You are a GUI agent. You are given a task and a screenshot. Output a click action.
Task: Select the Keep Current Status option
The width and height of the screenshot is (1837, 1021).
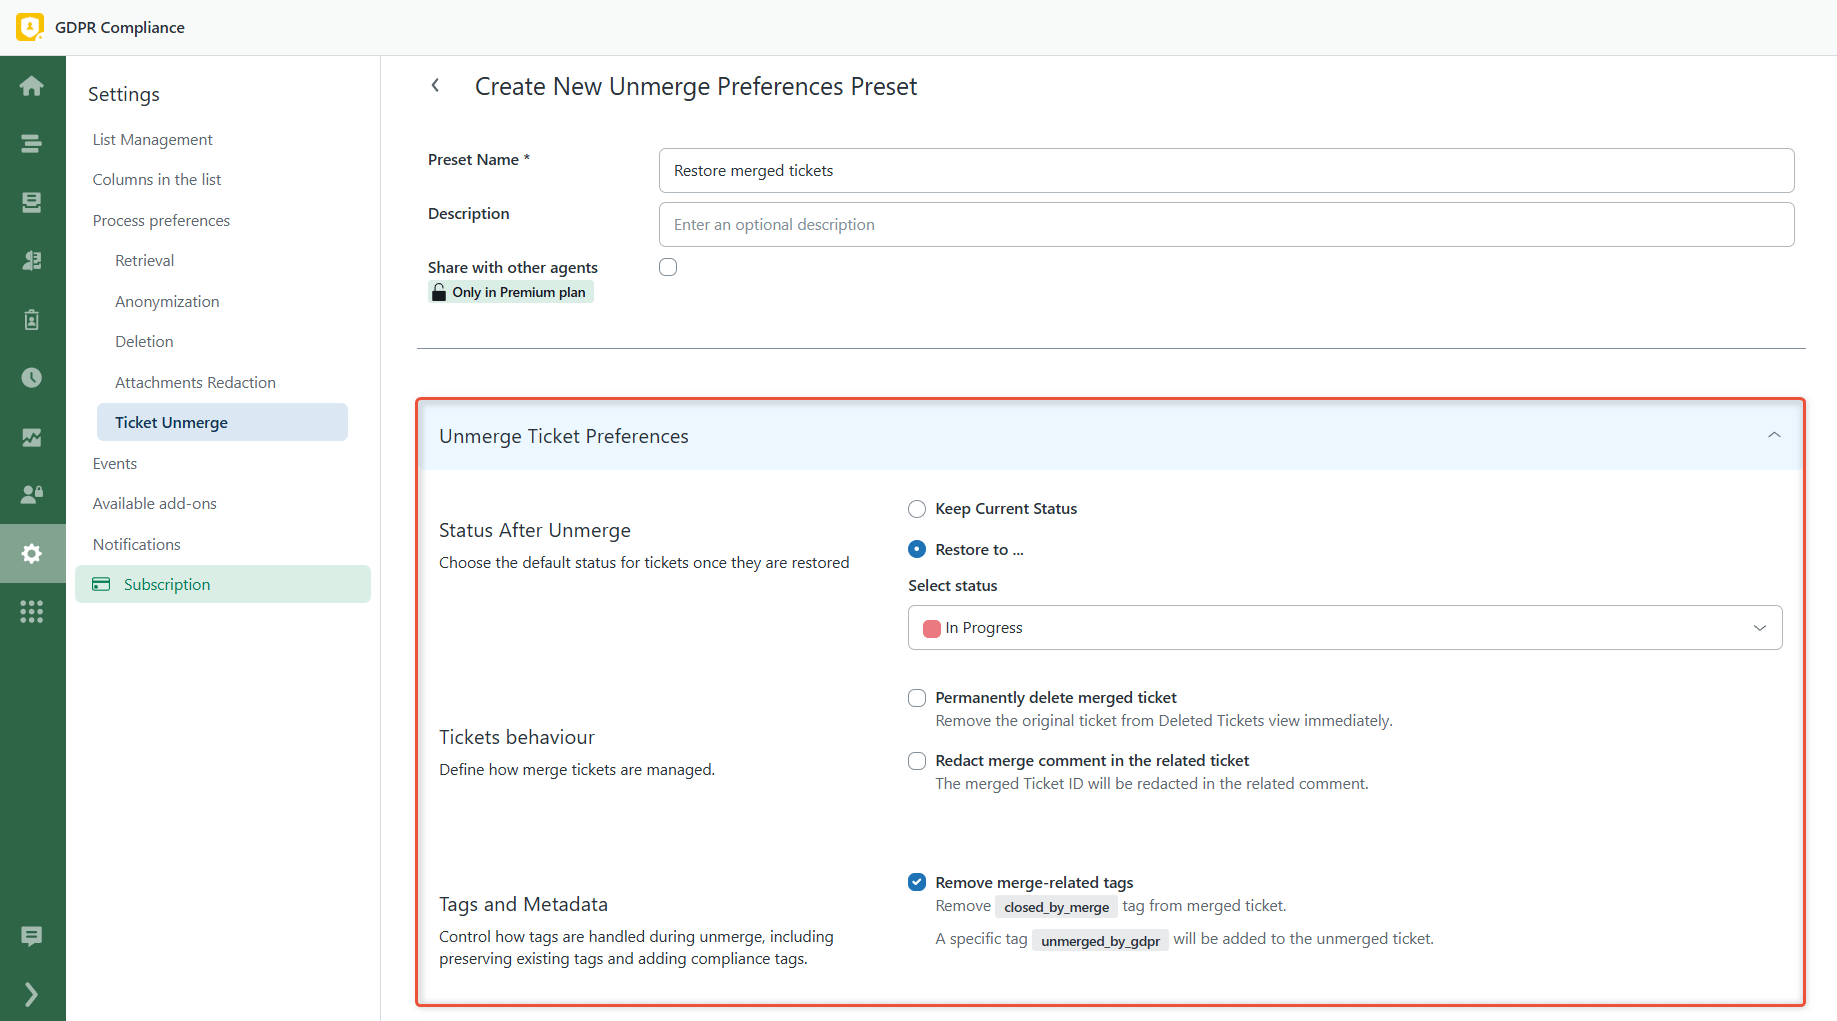click(x=916, y=509)
